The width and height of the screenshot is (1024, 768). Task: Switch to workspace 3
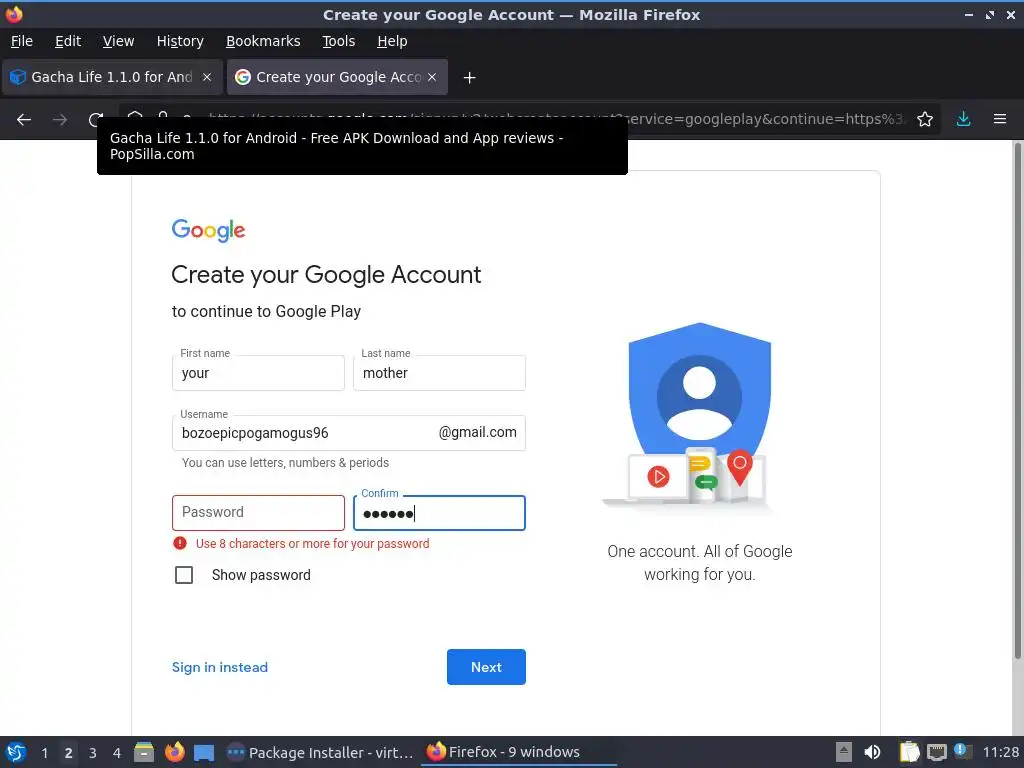pos(93,753)
